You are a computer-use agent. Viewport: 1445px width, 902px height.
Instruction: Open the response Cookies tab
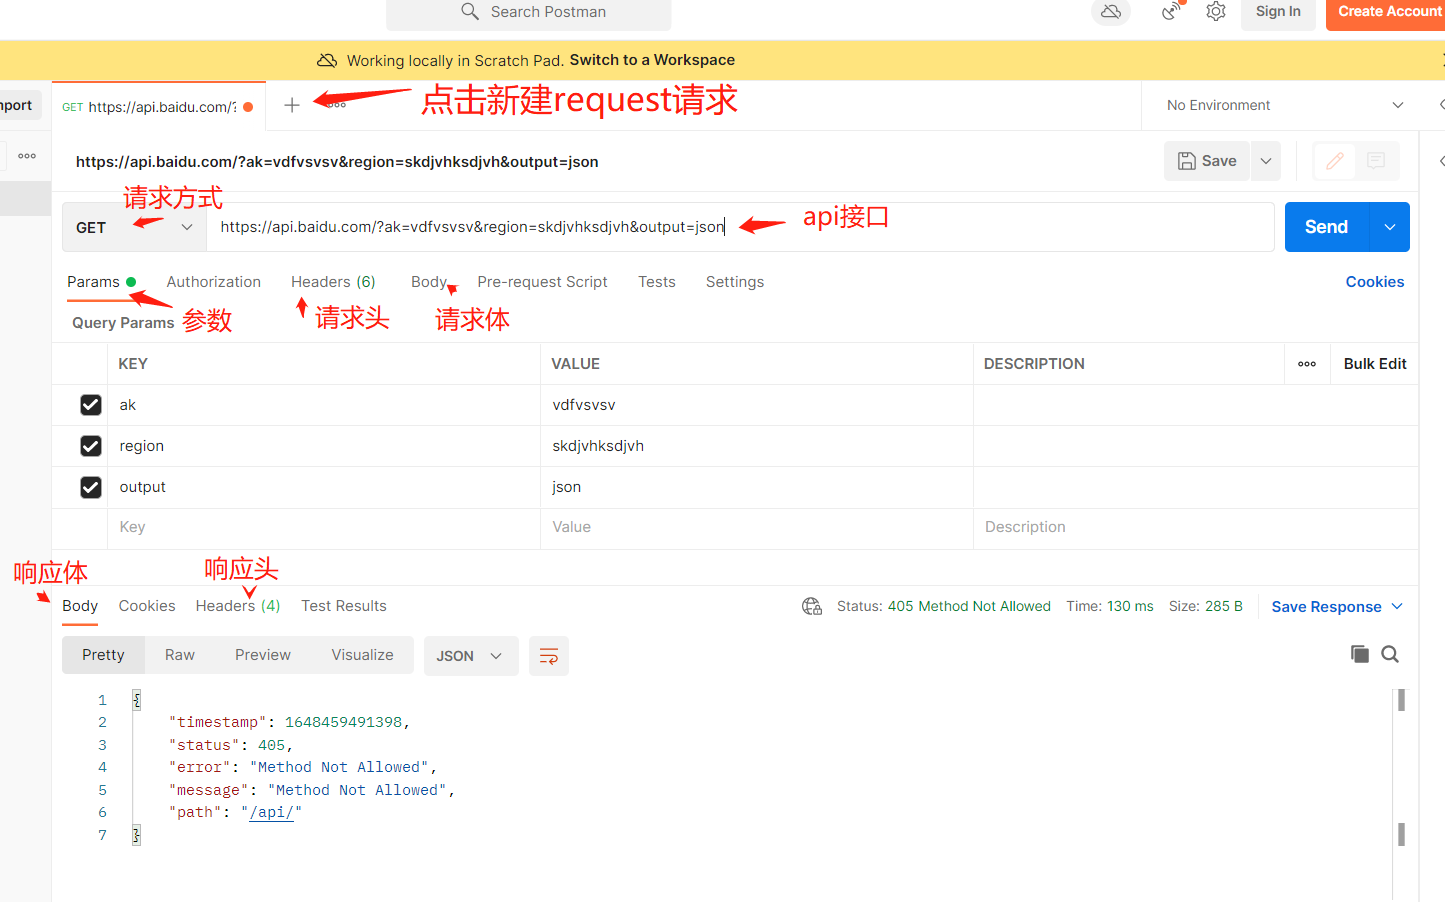pyautogui.click(x=147, y=606)
